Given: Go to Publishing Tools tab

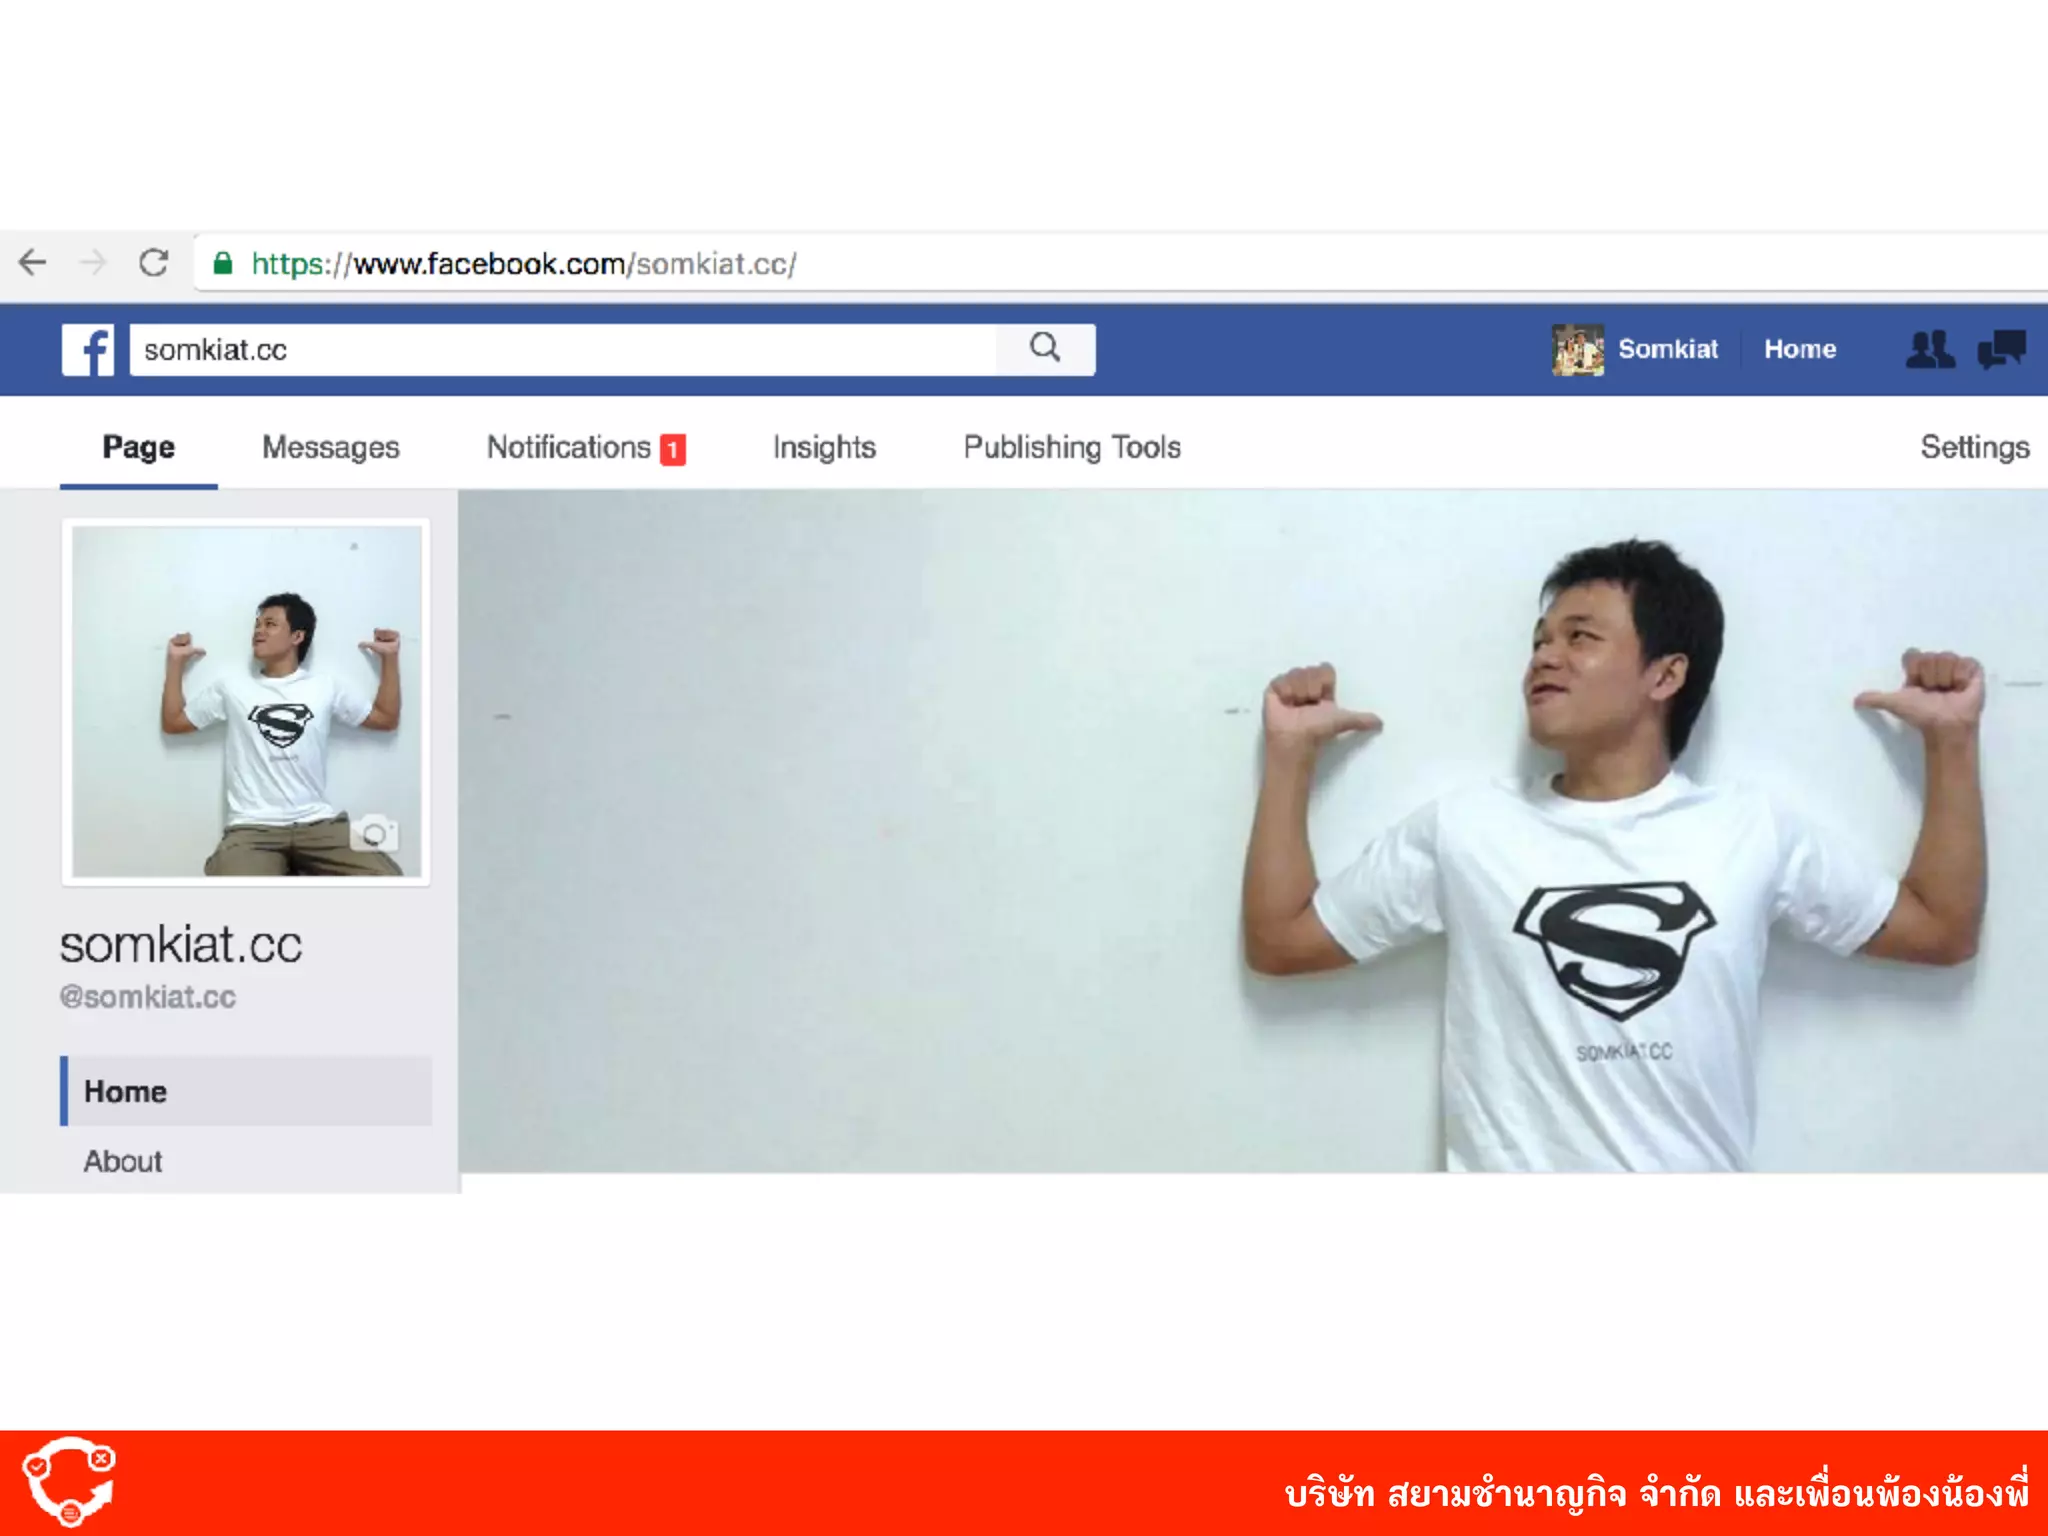Looking at the screenshot, I should 1072,447.
